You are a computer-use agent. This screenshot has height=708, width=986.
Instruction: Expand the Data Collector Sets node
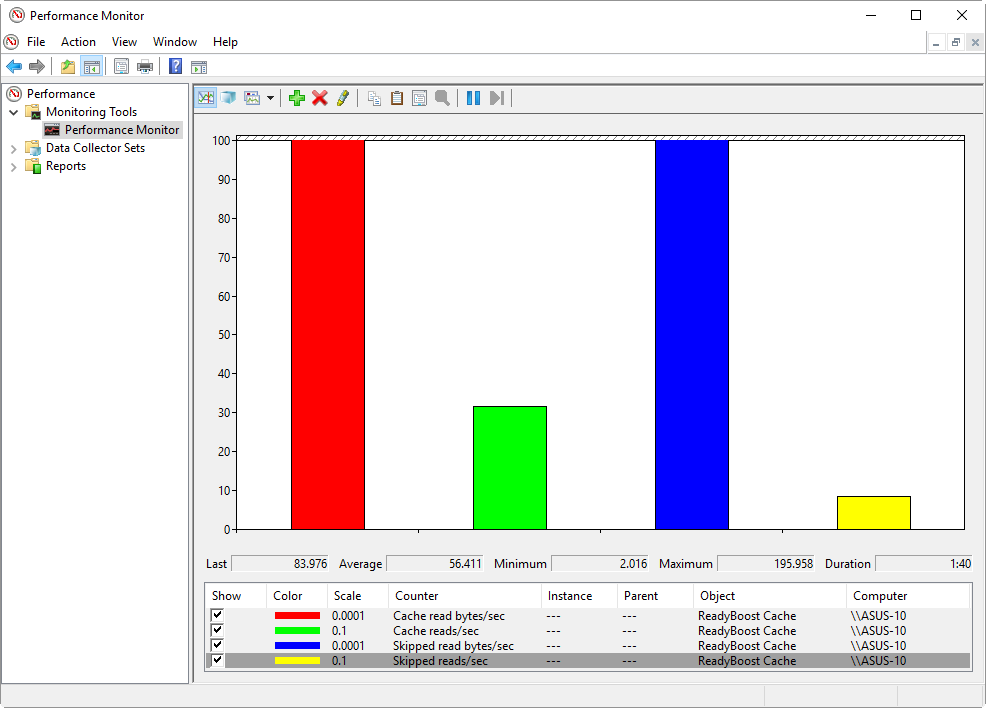click(x=14, y=148)
